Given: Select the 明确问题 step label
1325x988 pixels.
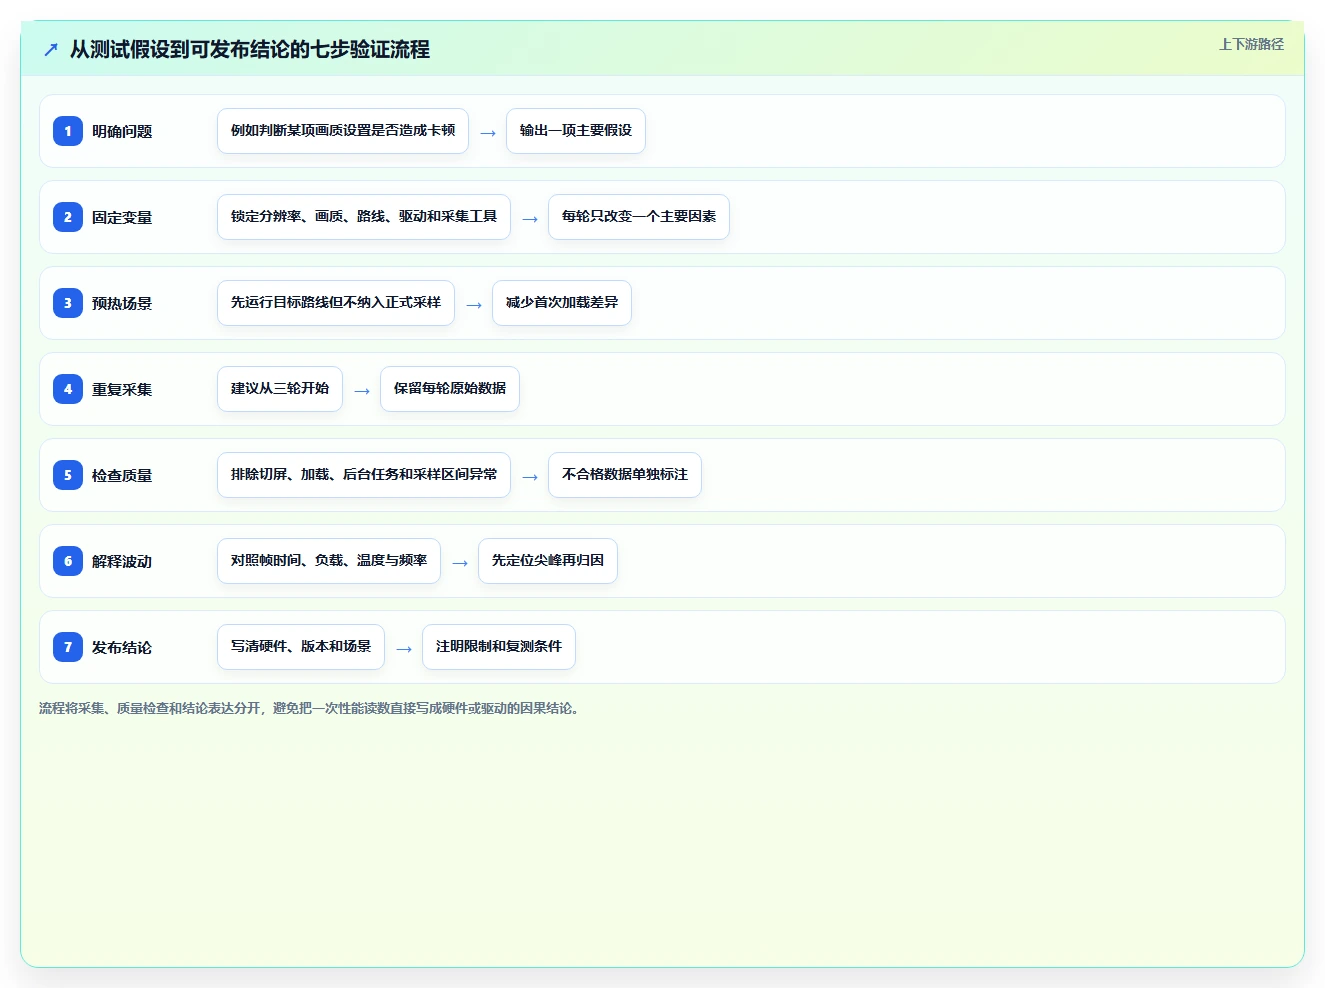Looking at the screenshot, I should click(x=122, y=132).
